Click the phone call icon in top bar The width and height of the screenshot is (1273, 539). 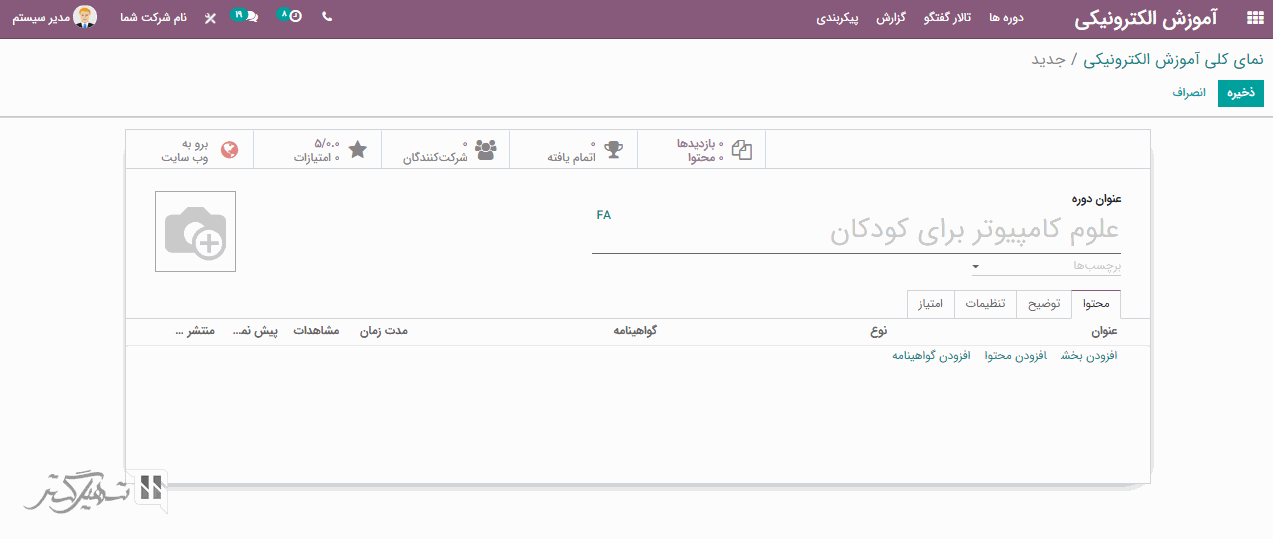pos(327,17)
